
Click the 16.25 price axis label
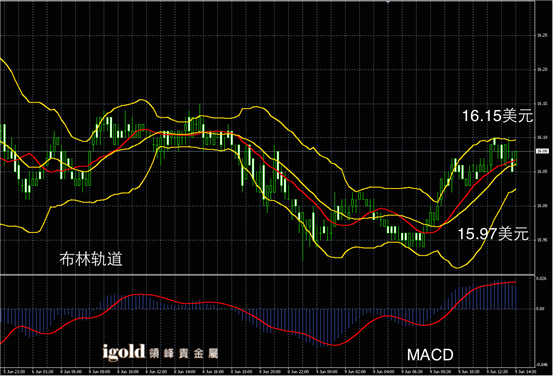[x=542, y=35]
